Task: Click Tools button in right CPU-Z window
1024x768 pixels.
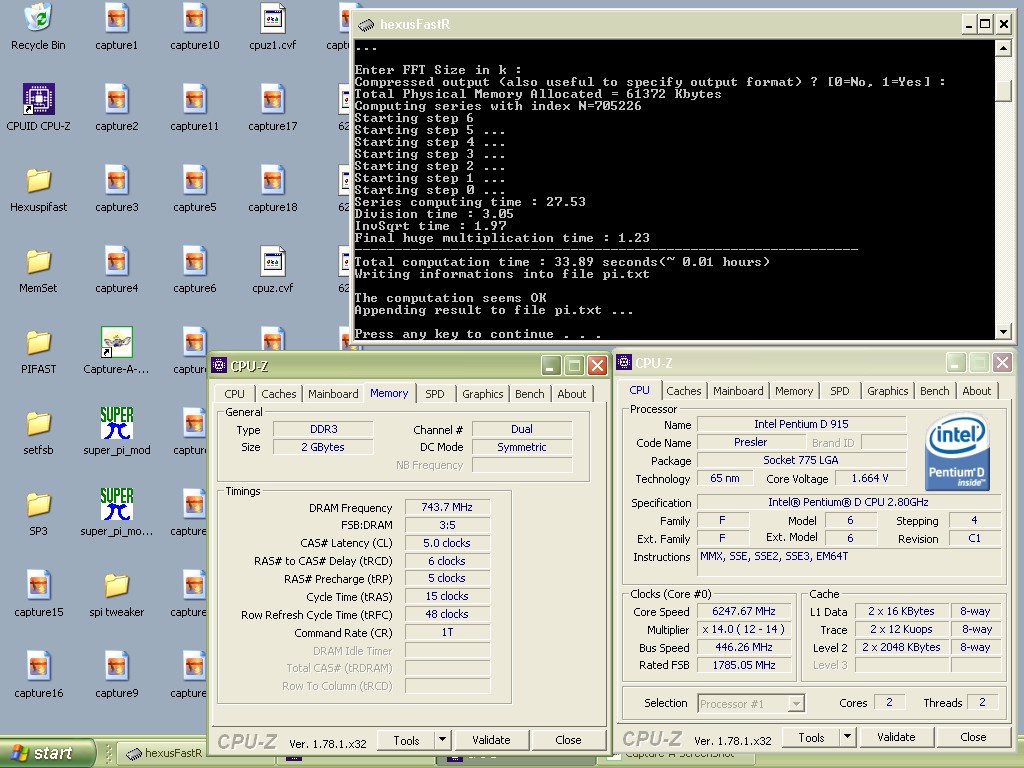Action: click(x=811, y=737)
